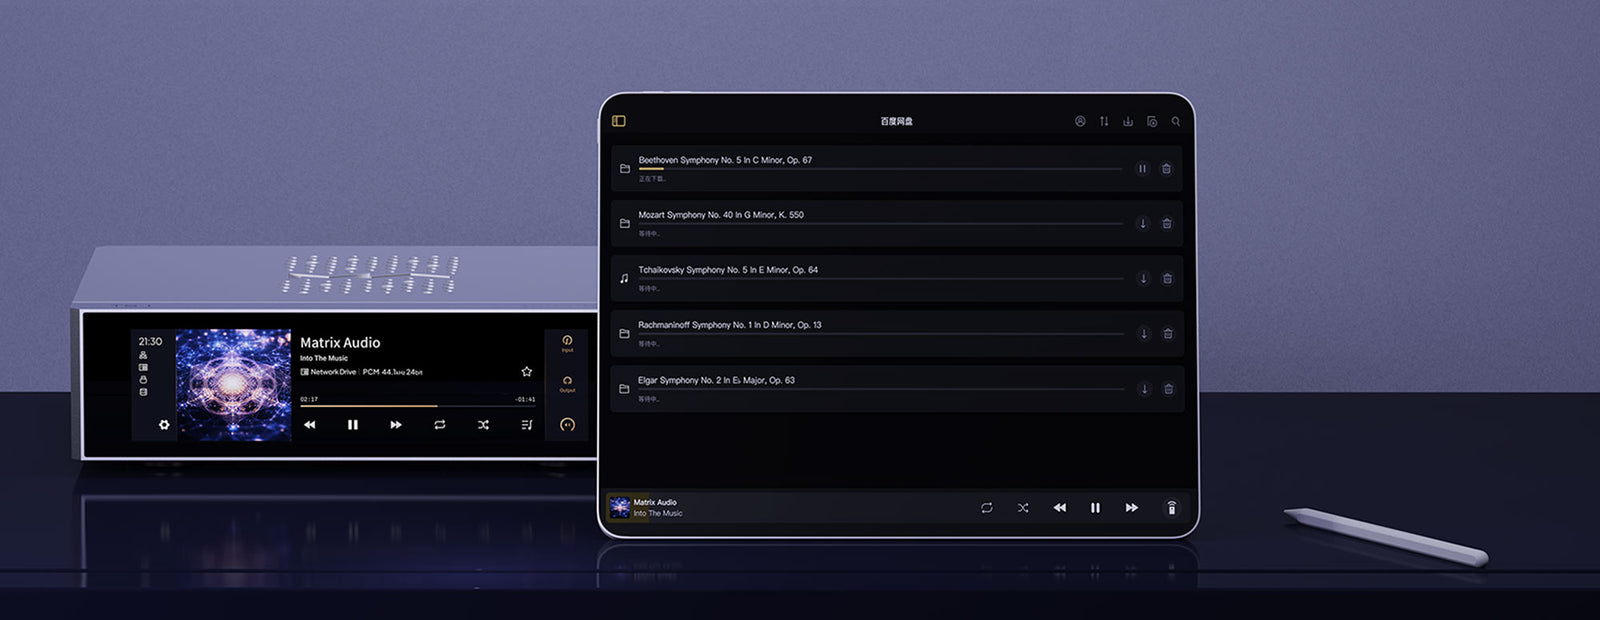The image size is (1600, 620).
Task: Toggle shuffle in the tablet's bottom player
Action: [x=1023, y=508]
